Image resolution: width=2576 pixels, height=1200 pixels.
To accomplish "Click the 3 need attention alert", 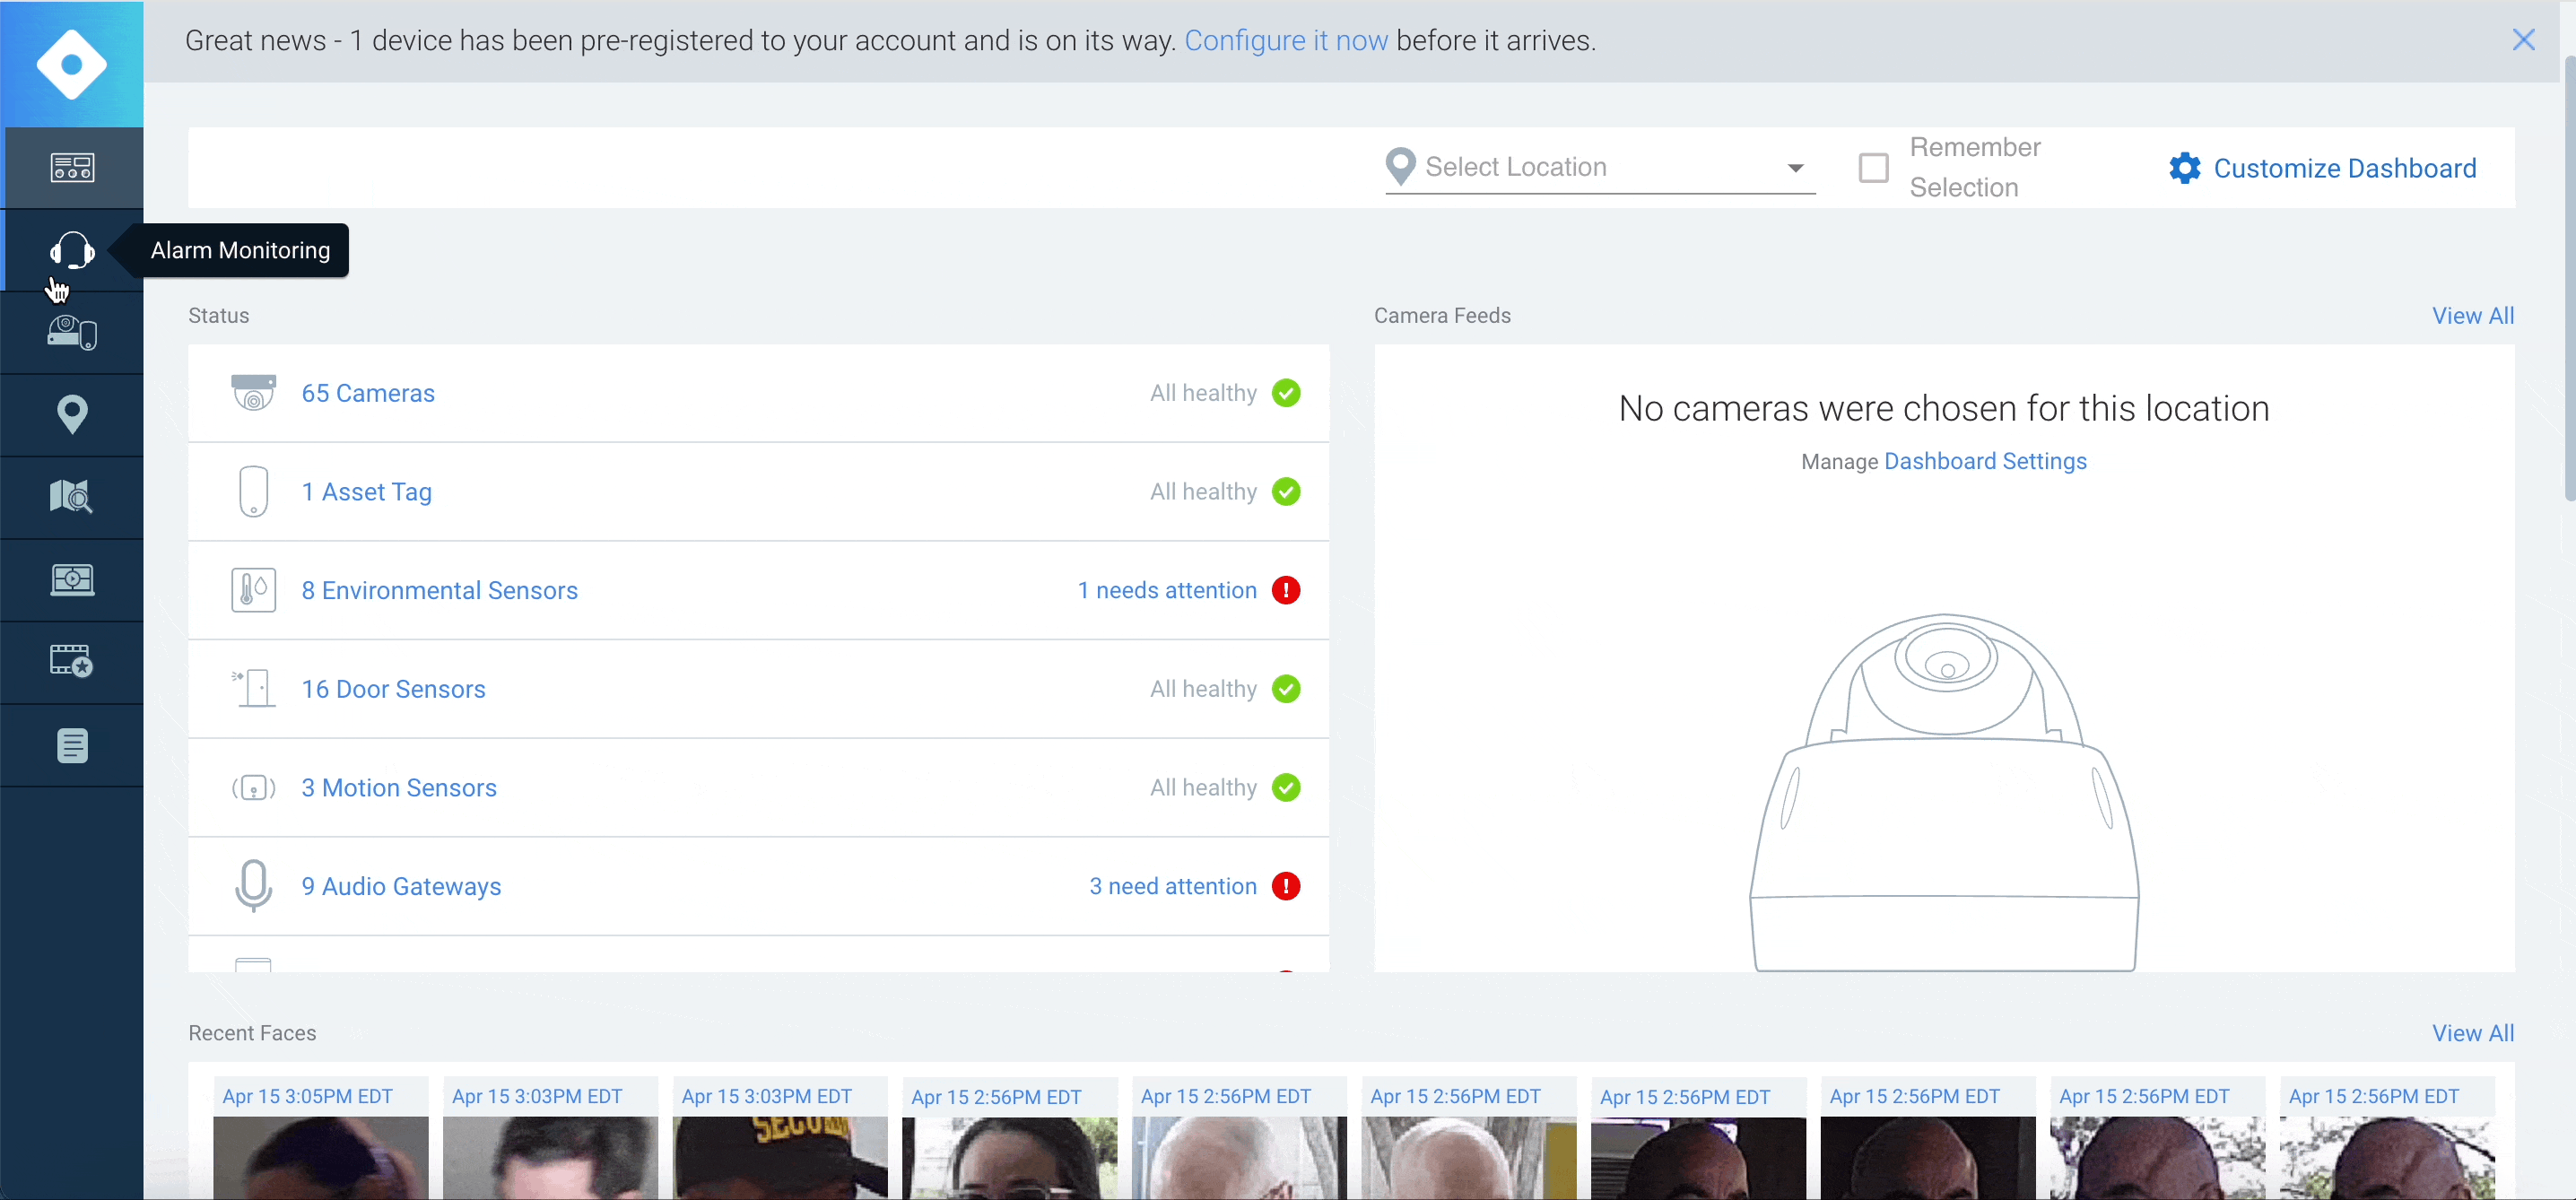I will pos(1172,886).
